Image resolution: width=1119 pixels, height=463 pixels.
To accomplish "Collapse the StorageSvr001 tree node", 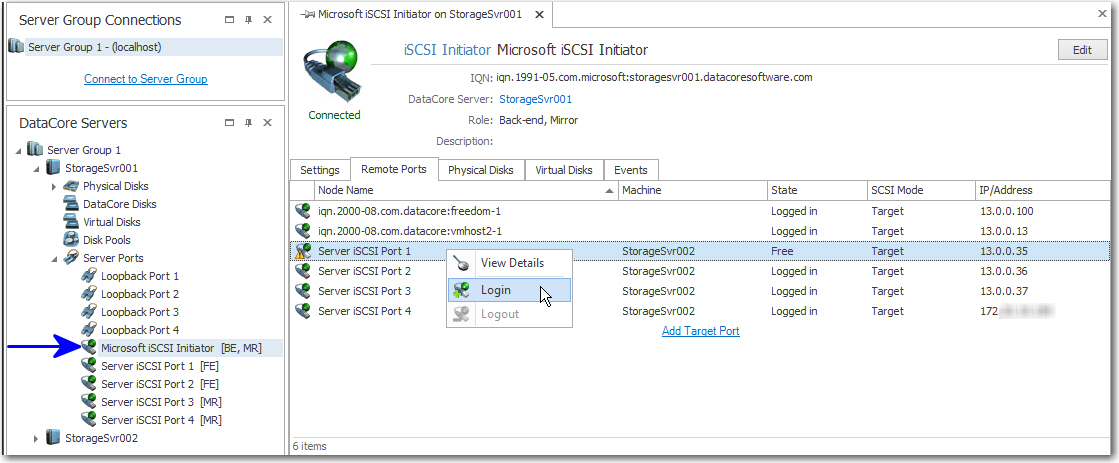I will point(36,168).
